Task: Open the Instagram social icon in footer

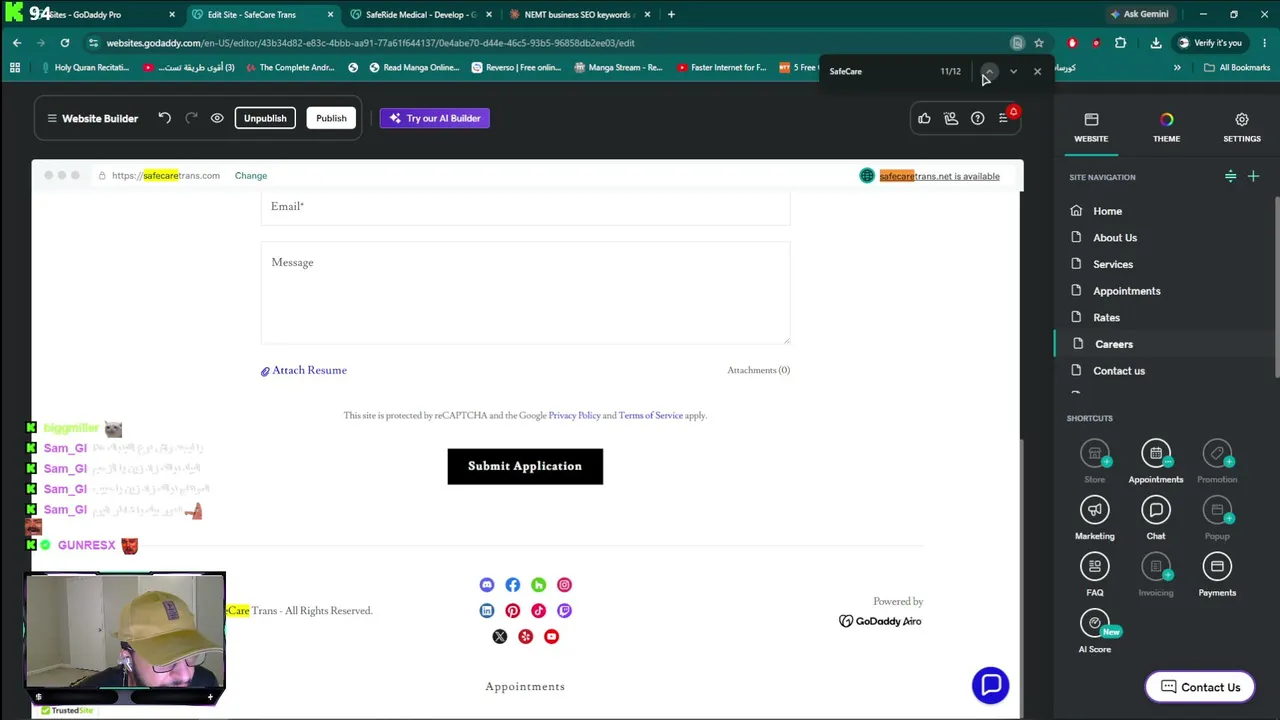Action: click(x=565, y=585)
